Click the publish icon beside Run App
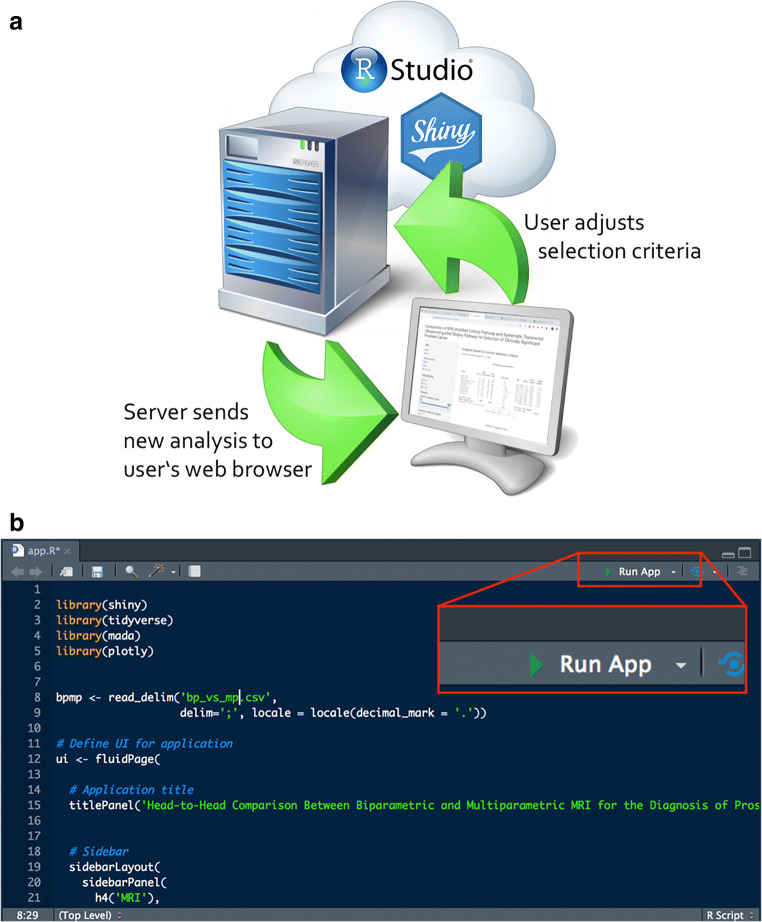762x922 pixels. (x=696, y=571)
